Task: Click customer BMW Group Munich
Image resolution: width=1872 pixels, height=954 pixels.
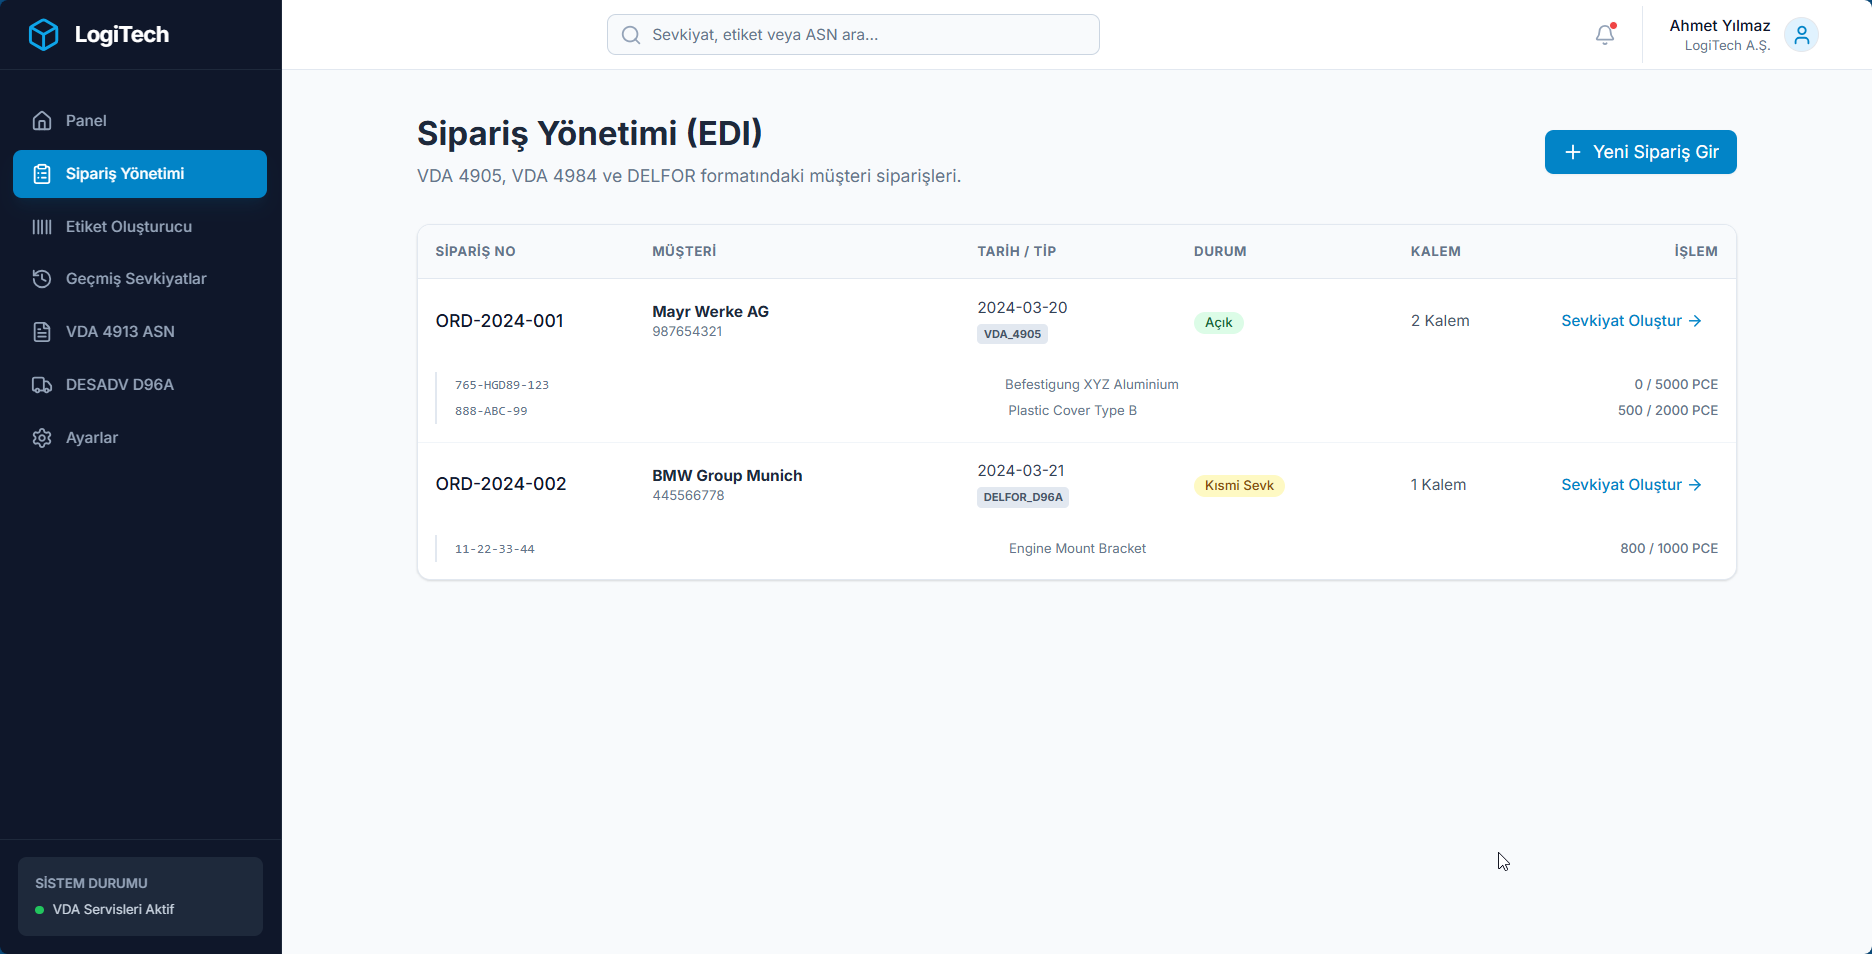Action: click(x=727, y=476)
